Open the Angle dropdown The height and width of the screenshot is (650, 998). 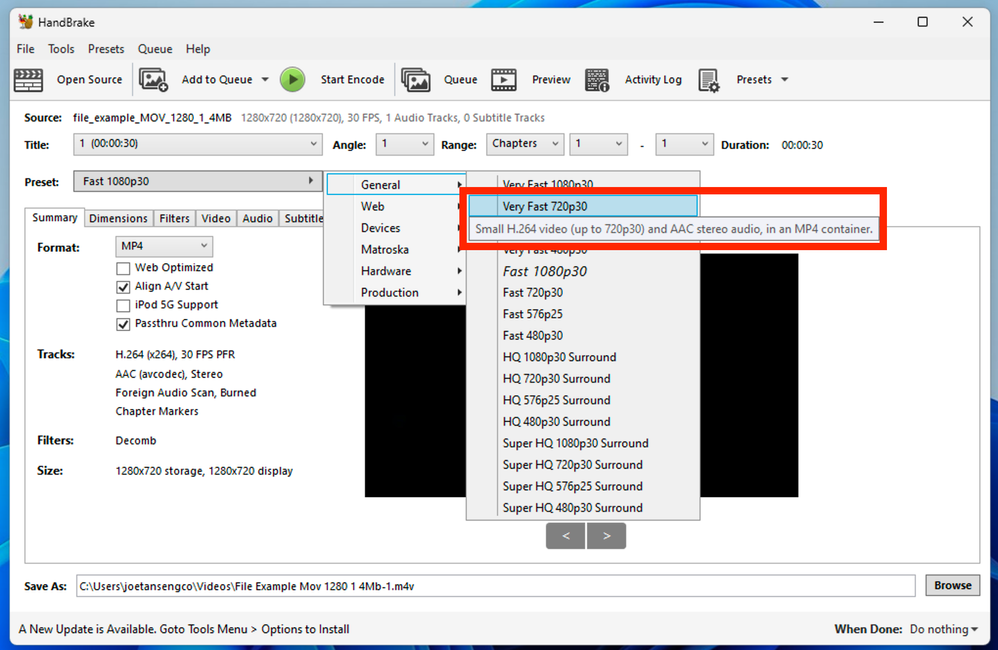click(x=404, y=144)
